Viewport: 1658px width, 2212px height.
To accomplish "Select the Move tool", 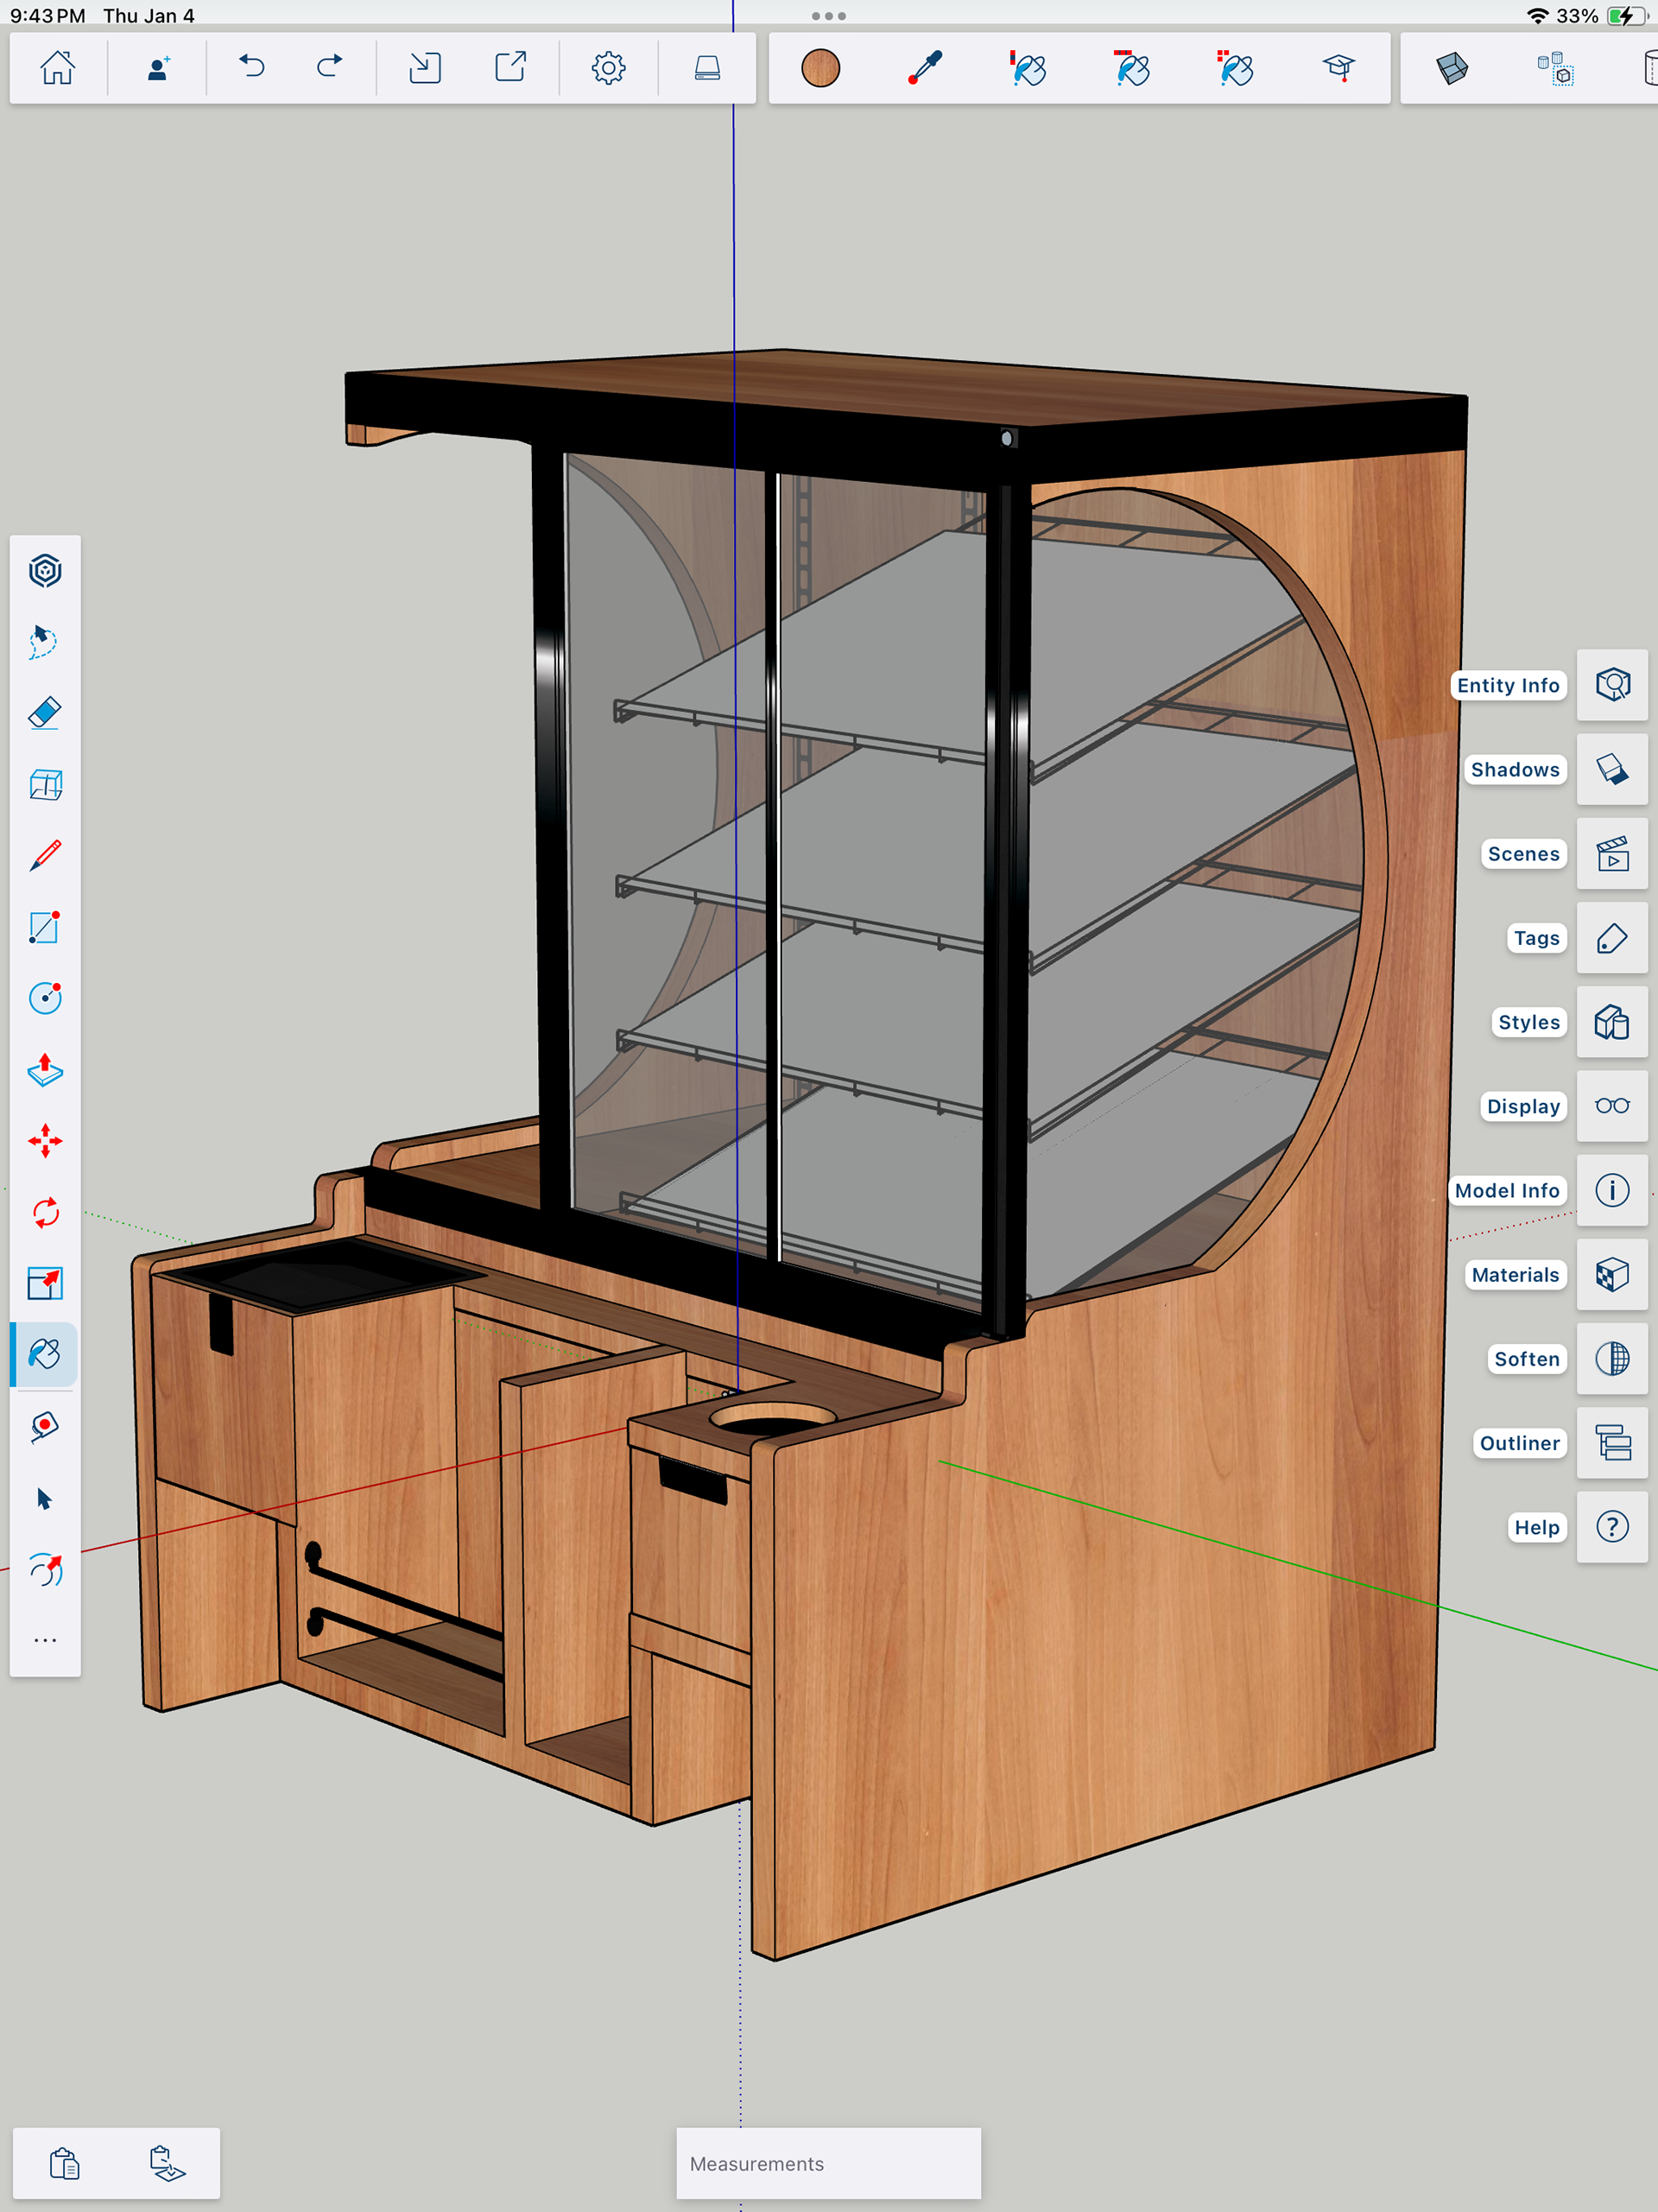I will pos(45,1141).
